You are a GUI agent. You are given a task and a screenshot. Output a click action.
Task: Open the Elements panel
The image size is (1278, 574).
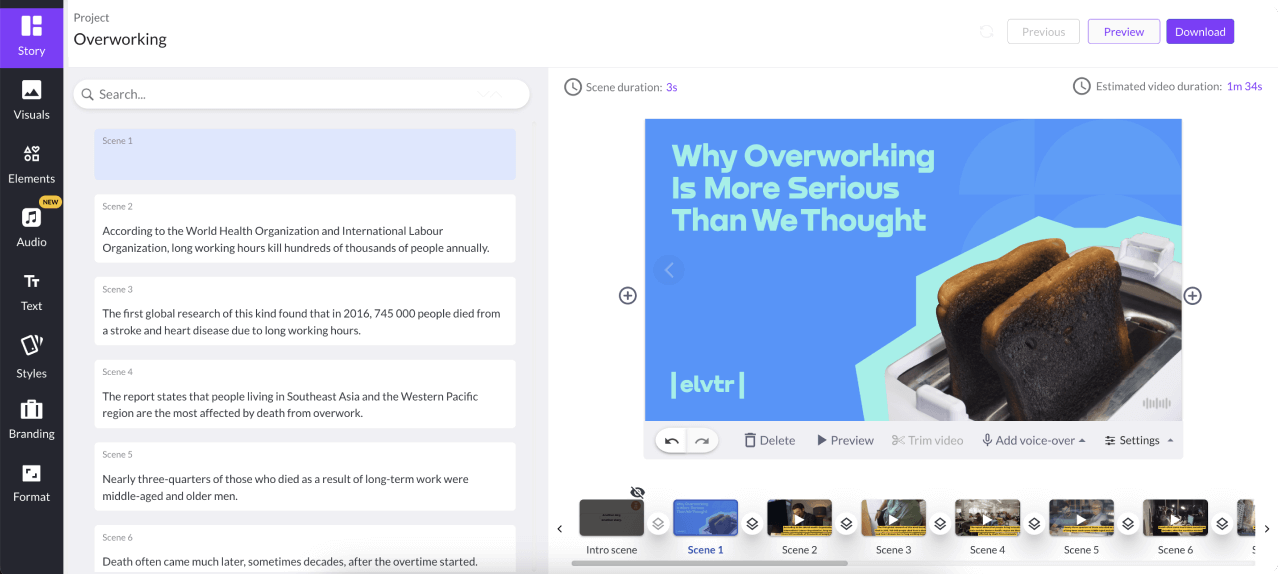31,164
